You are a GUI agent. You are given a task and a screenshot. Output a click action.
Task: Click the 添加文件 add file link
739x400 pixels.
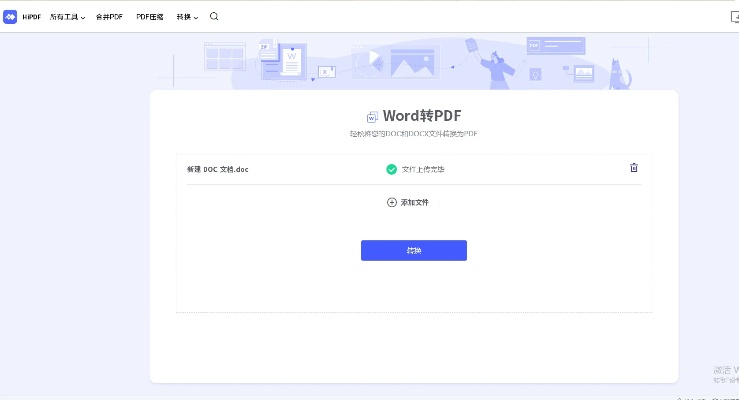click(x=414, y=202)
